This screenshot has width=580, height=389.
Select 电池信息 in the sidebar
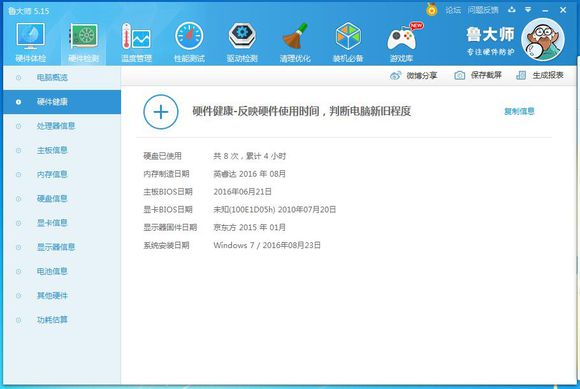point(62,271)
